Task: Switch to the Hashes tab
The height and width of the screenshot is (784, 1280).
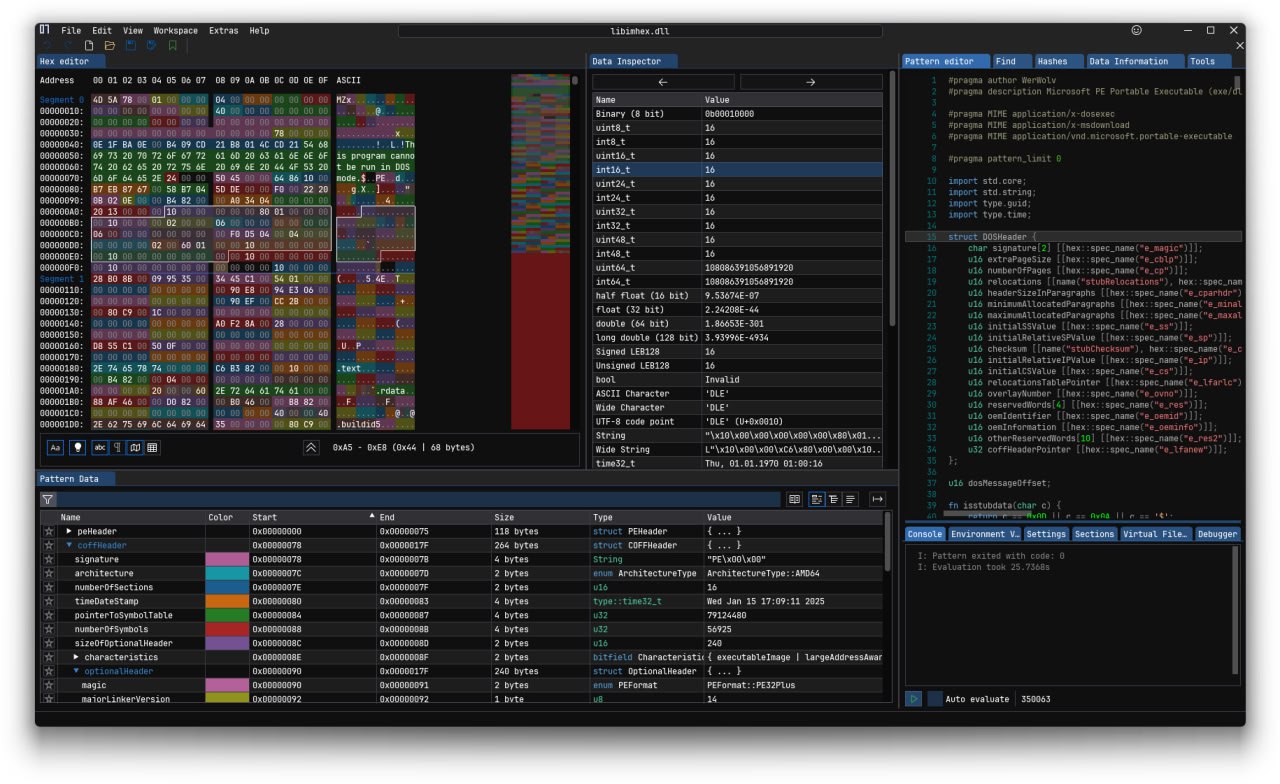Action: [x=1059, y=61]
